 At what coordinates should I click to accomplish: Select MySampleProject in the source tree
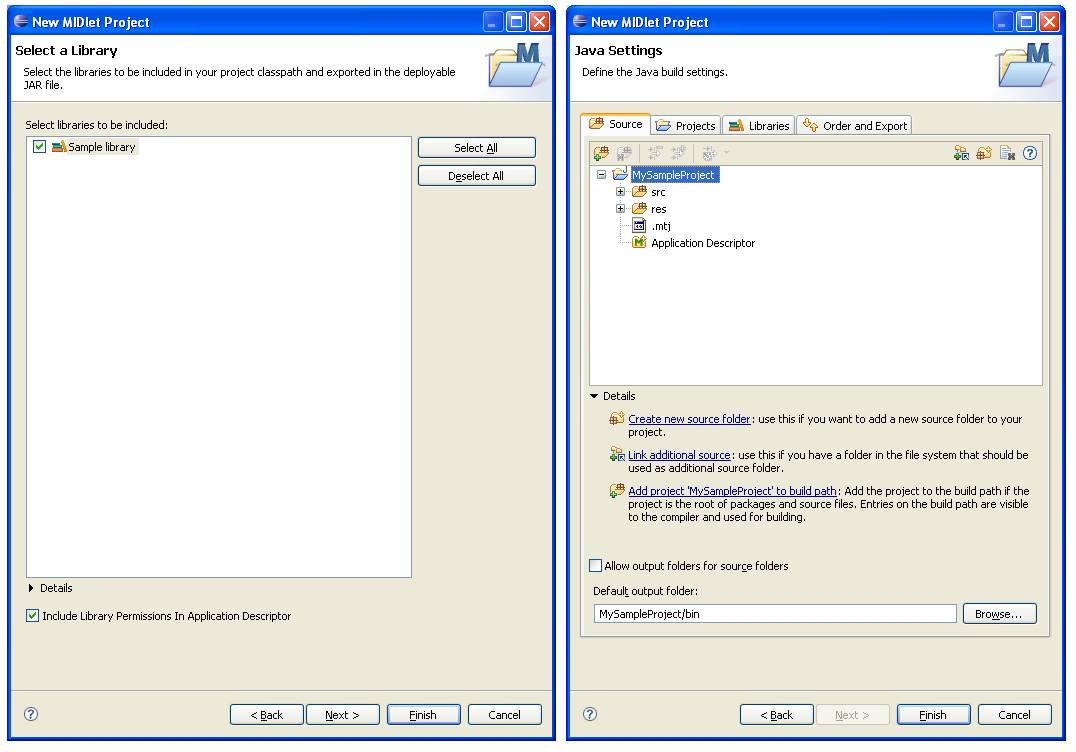click(x=675, y=174)
